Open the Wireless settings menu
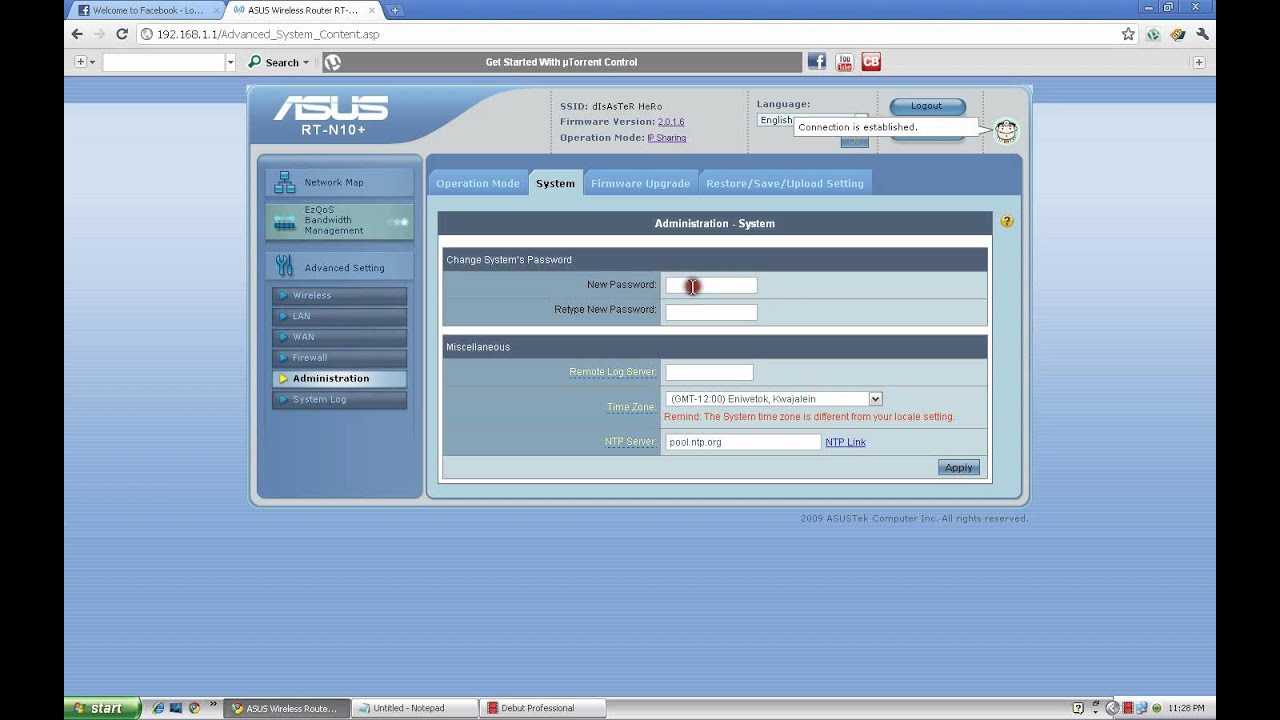The width and height of the screenshot is (1280, 720). pos(339,295)
